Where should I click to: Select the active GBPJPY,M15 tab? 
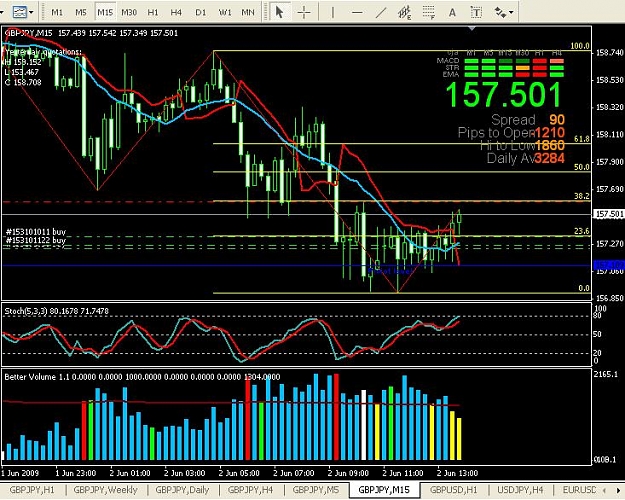(x=384, y=490)
